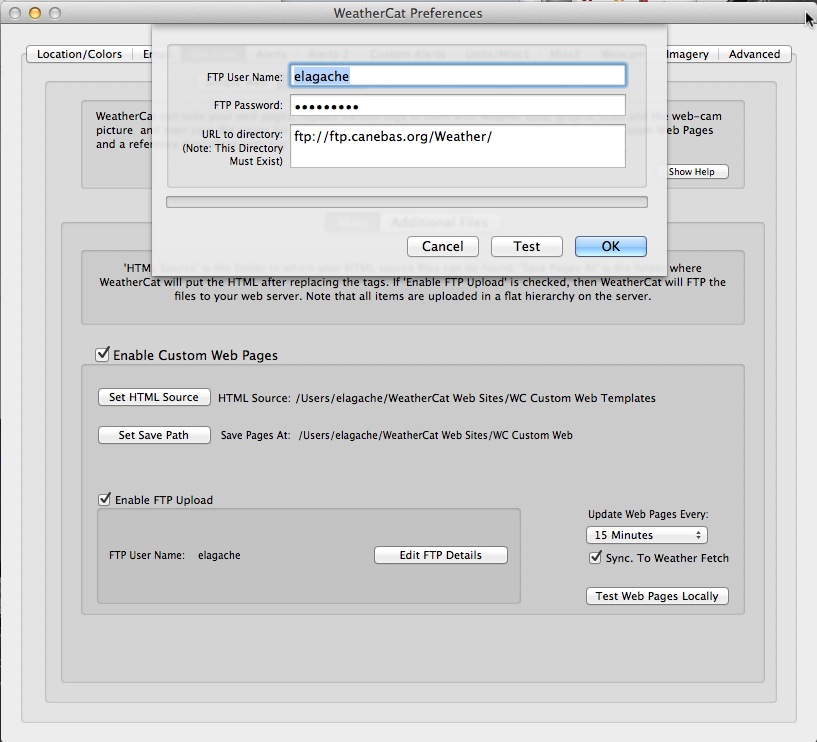Click the URL to directory text box
This screenshot has width=817, height=742.
[457, 146]
